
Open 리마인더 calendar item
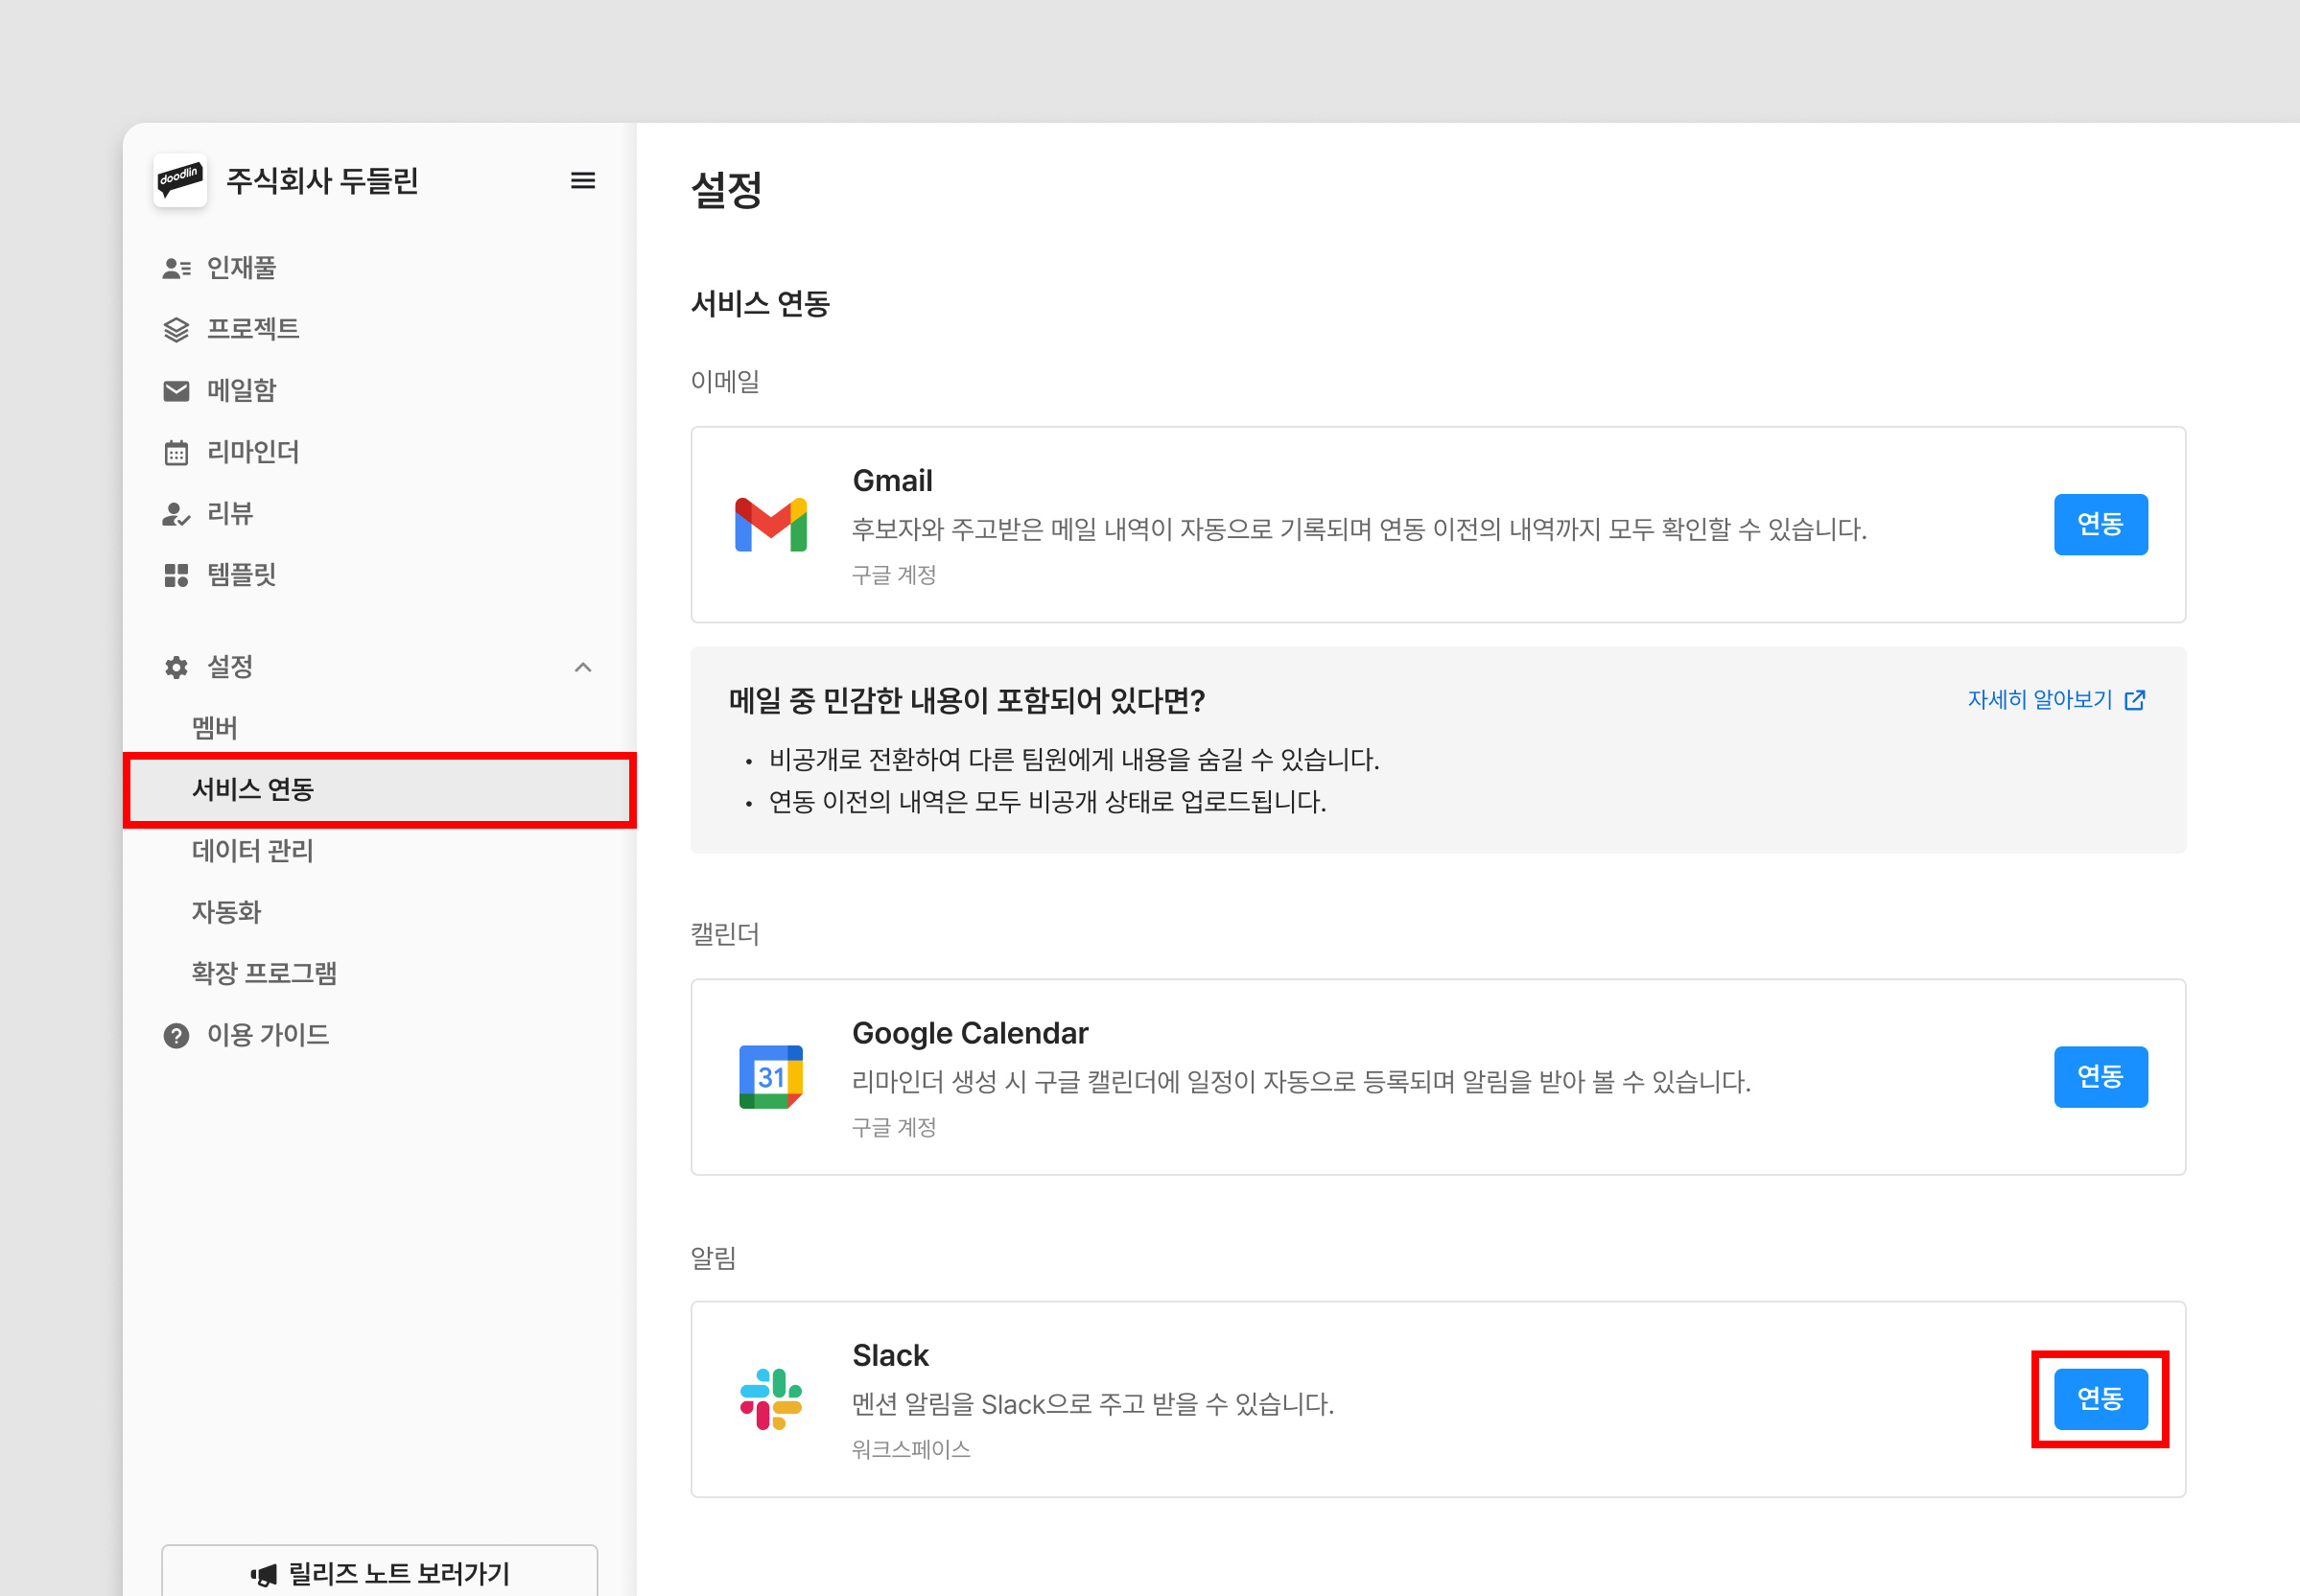tap(252, 452)
